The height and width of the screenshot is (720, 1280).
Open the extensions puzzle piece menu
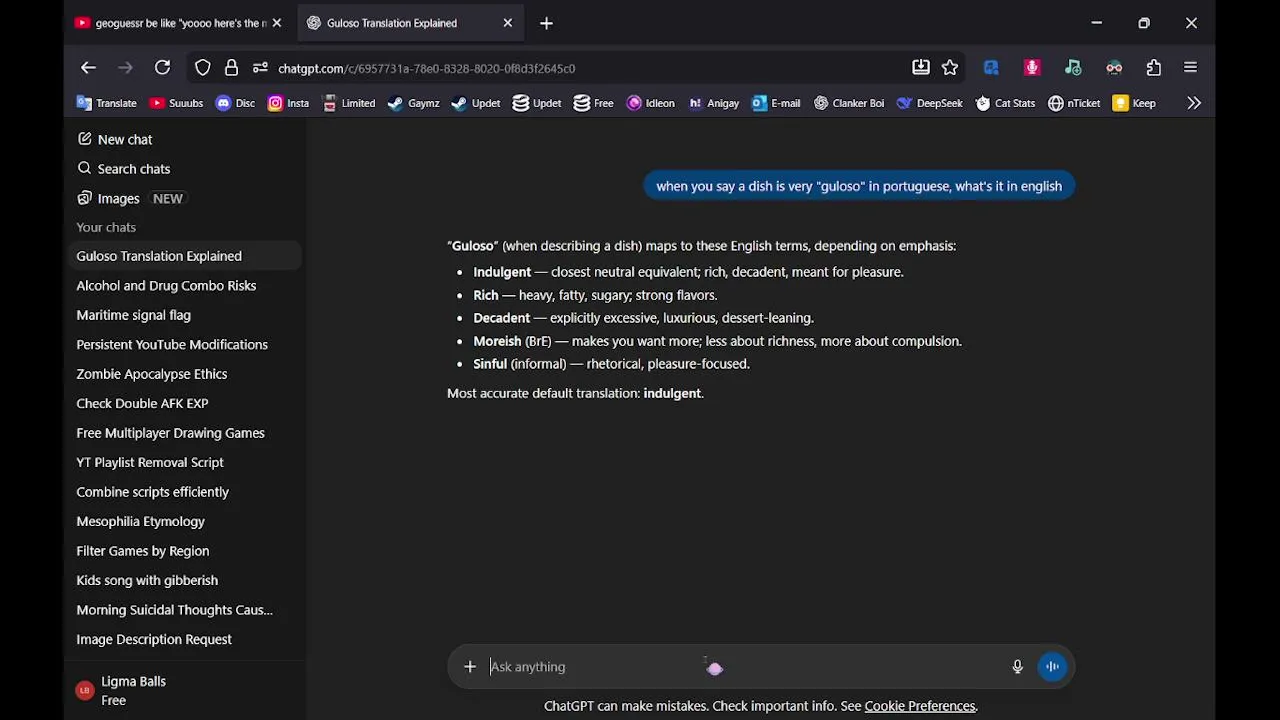tap(1154, 68)
